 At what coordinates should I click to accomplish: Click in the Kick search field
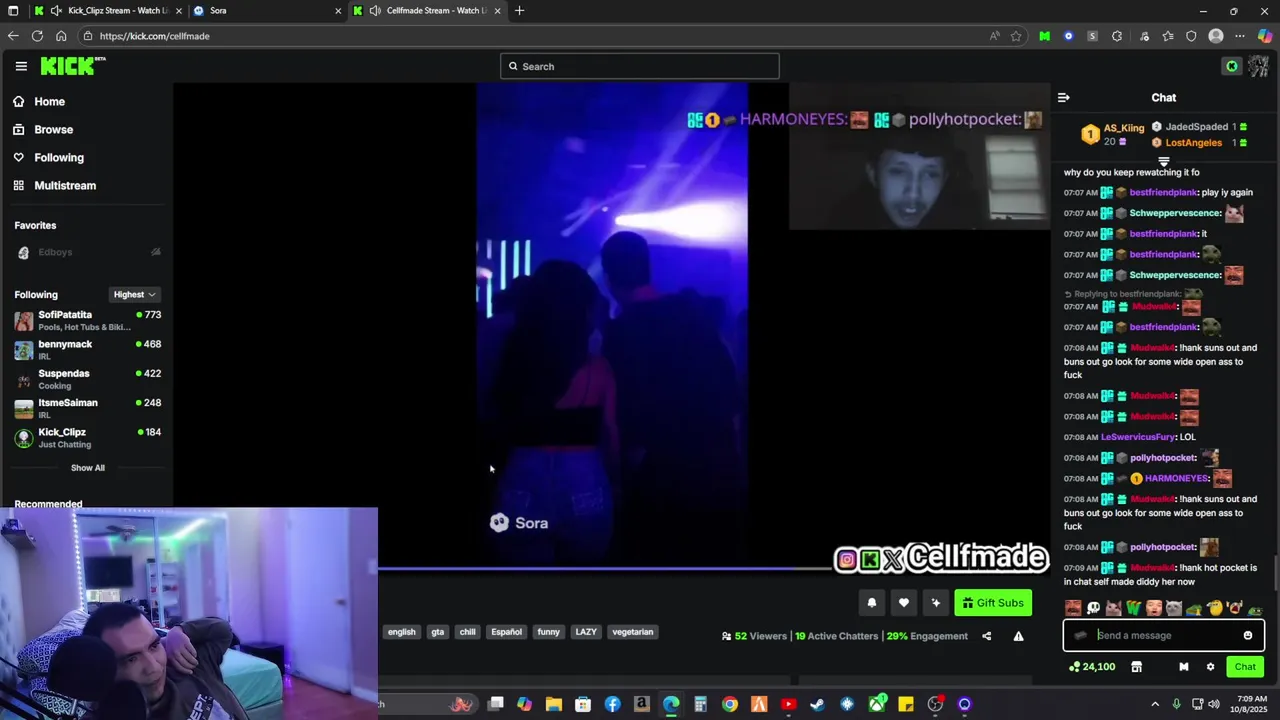640,67
